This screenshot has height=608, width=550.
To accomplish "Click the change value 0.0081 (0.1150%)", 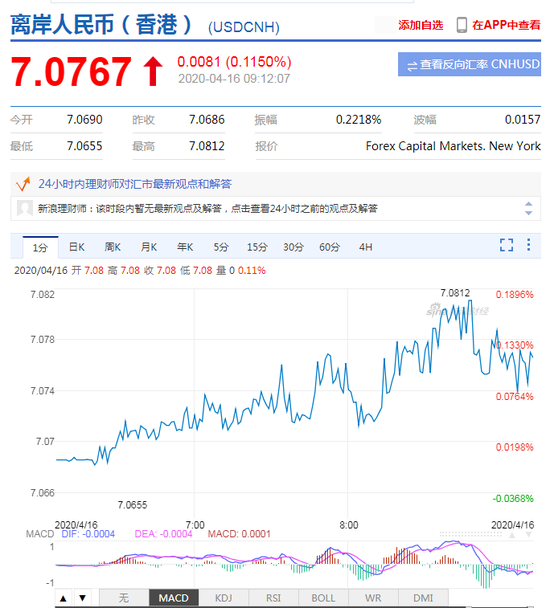I will 234,62.
